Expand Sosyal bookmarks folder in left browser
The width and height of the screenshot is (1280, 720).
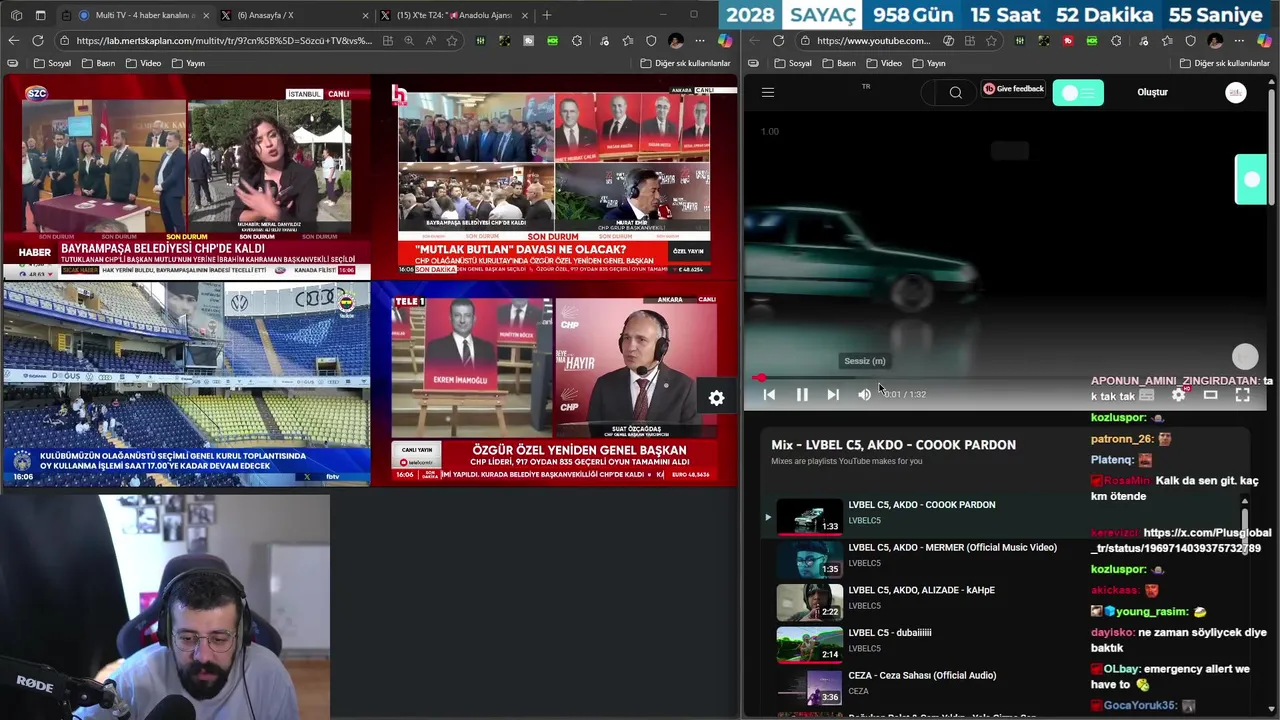point(52,63)
